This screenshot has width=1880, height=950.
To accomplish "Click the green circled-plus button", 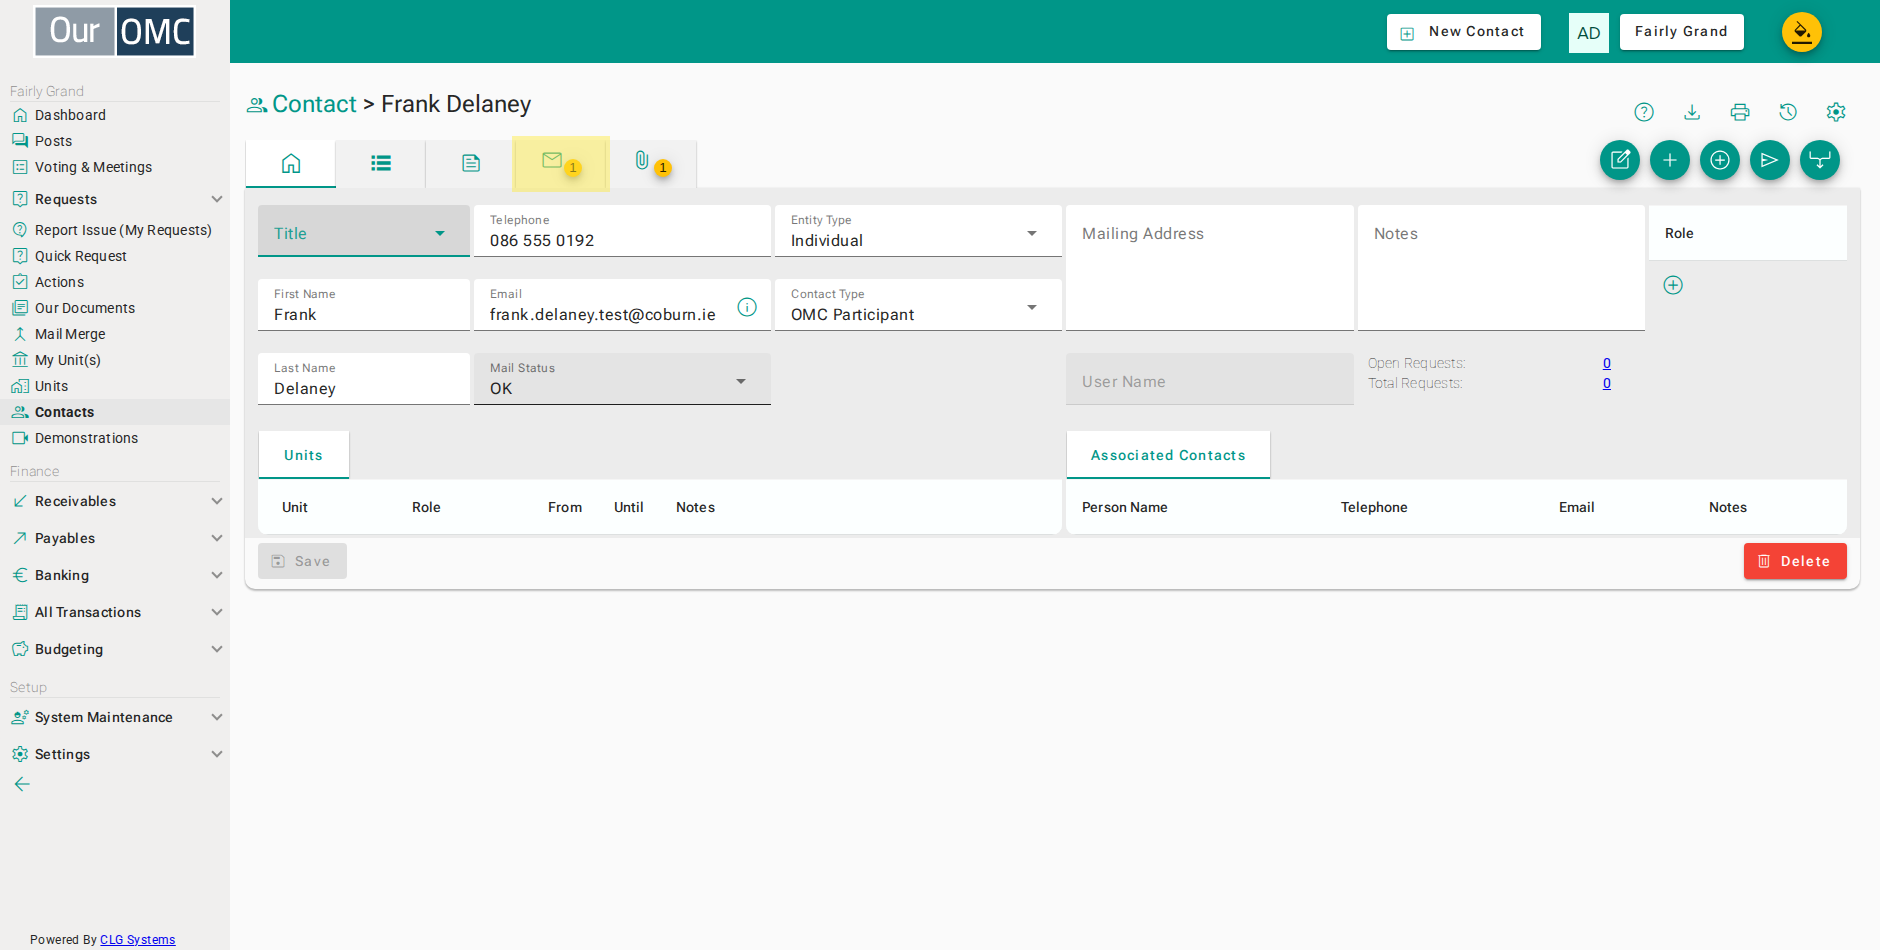I will [x=1720, y=160].
